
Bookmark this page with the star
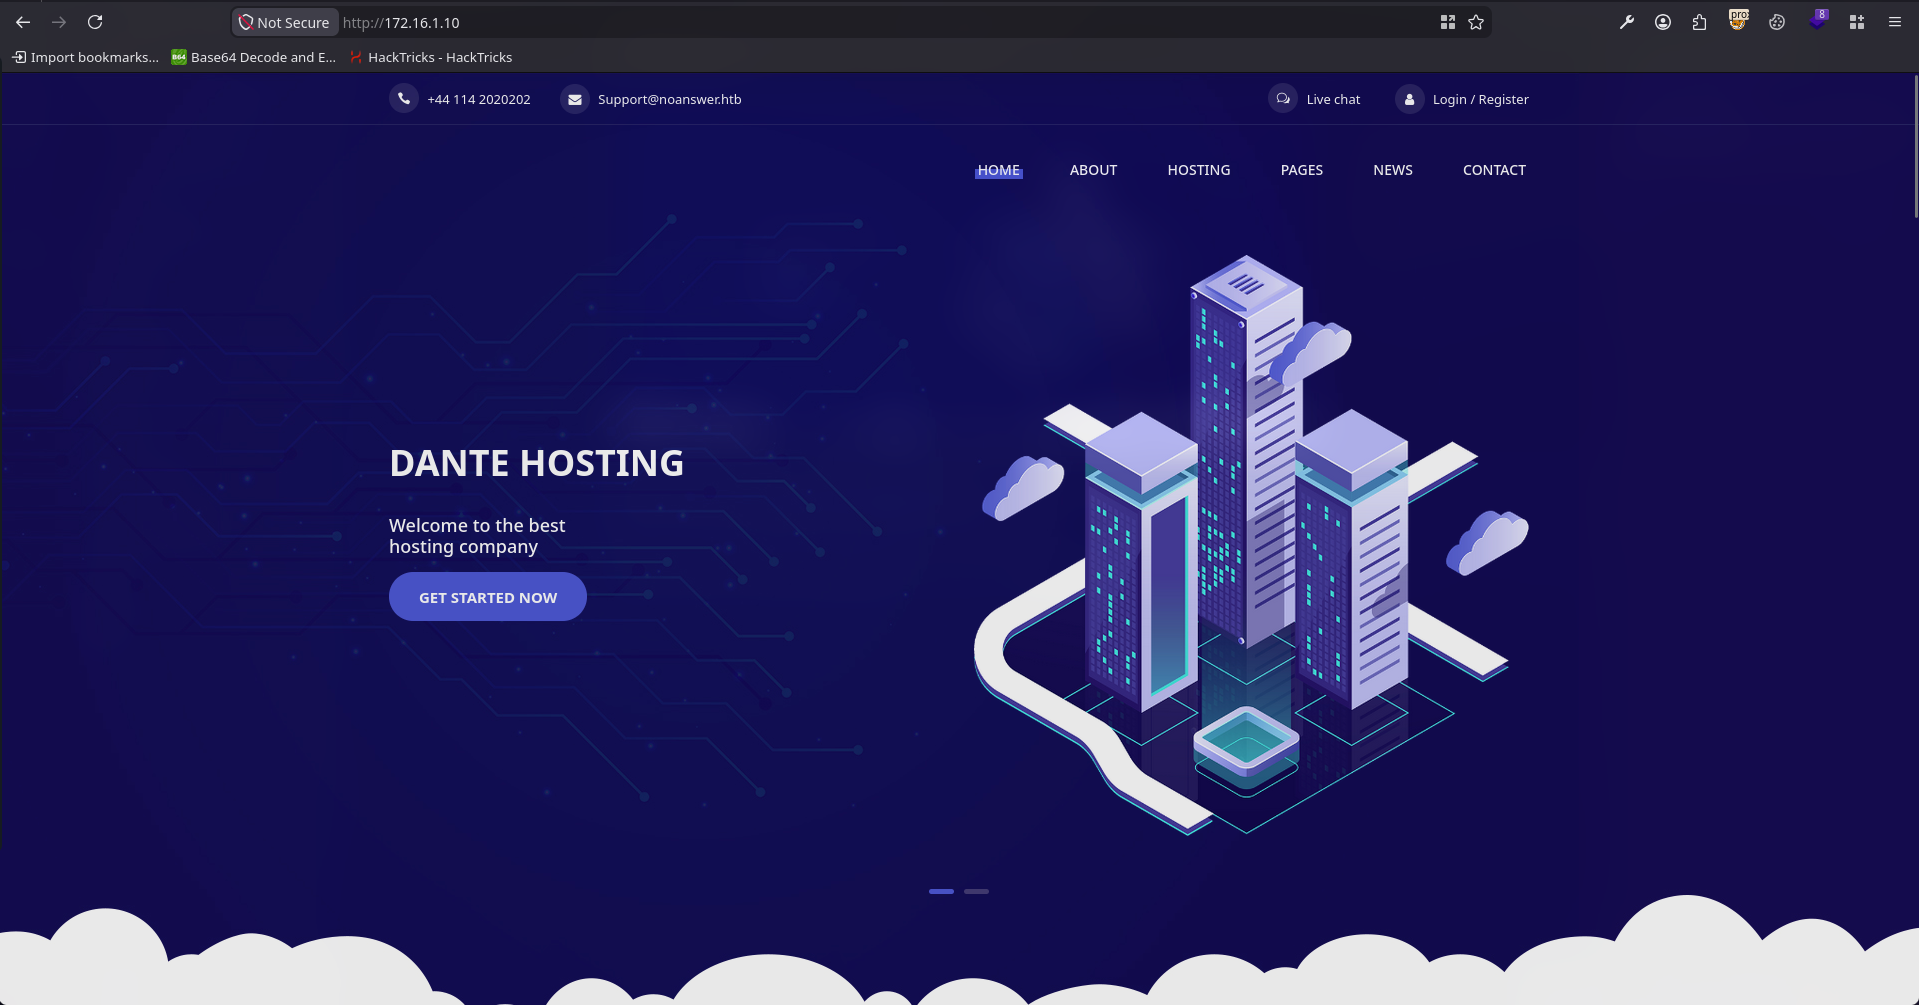click(x=1476, y=22)
